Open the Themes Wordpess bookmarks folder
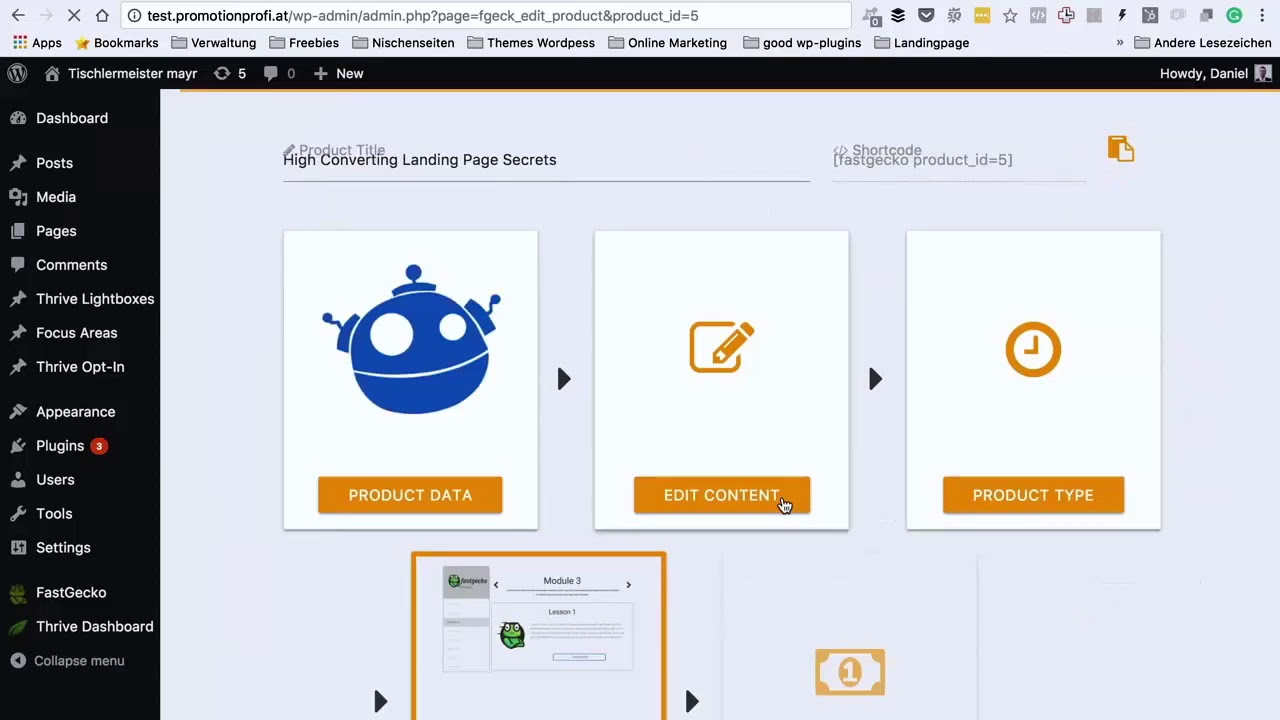Image resolution: width=1280 pixels, height=720 pixels. point(530,43)
